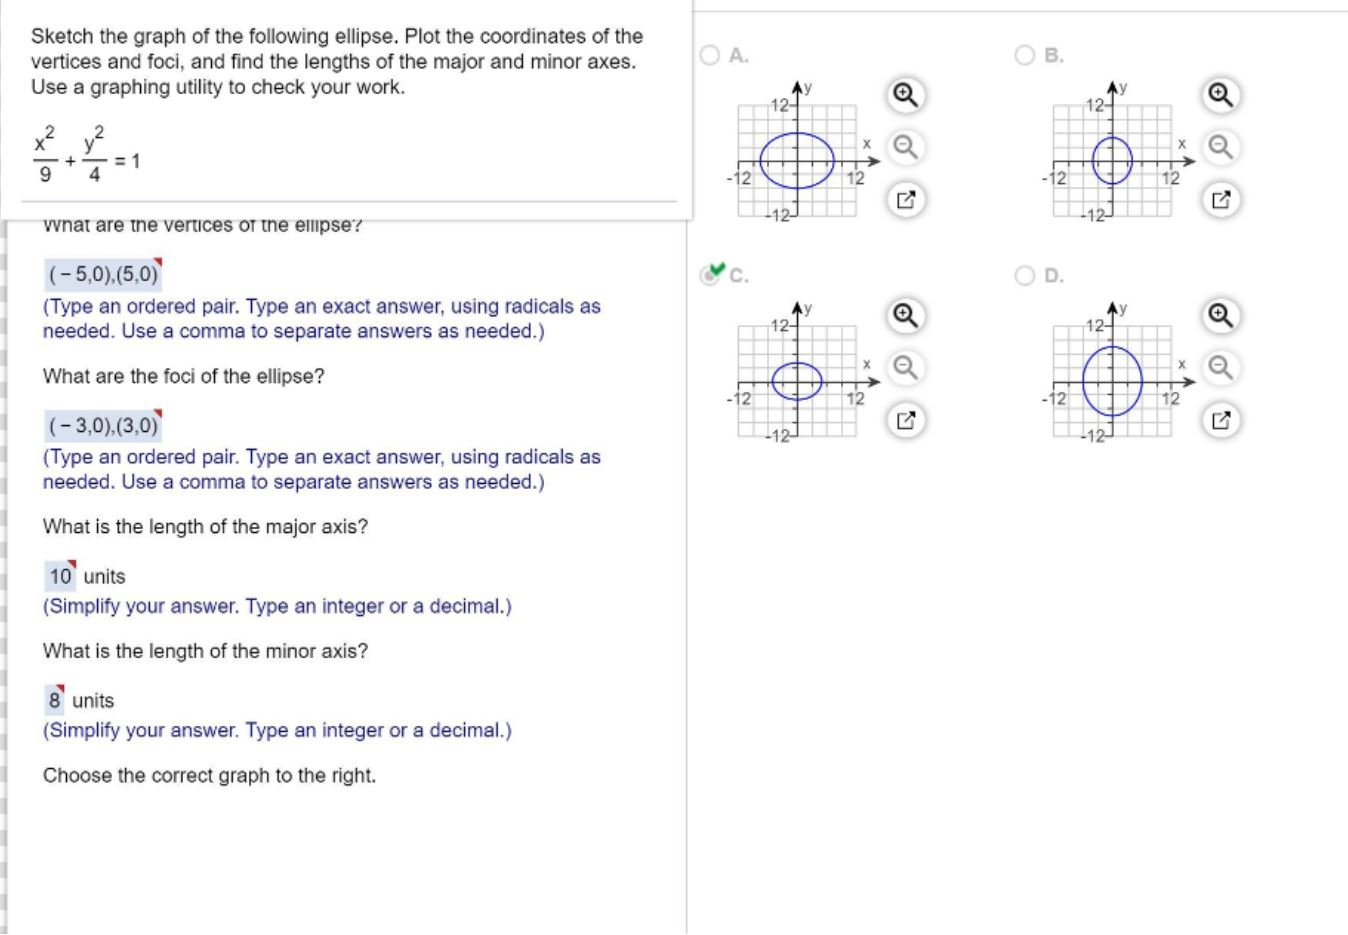Open graph D in a larger window
This screenshot has width=1348, height=935.
click(x=1219, y=420)
